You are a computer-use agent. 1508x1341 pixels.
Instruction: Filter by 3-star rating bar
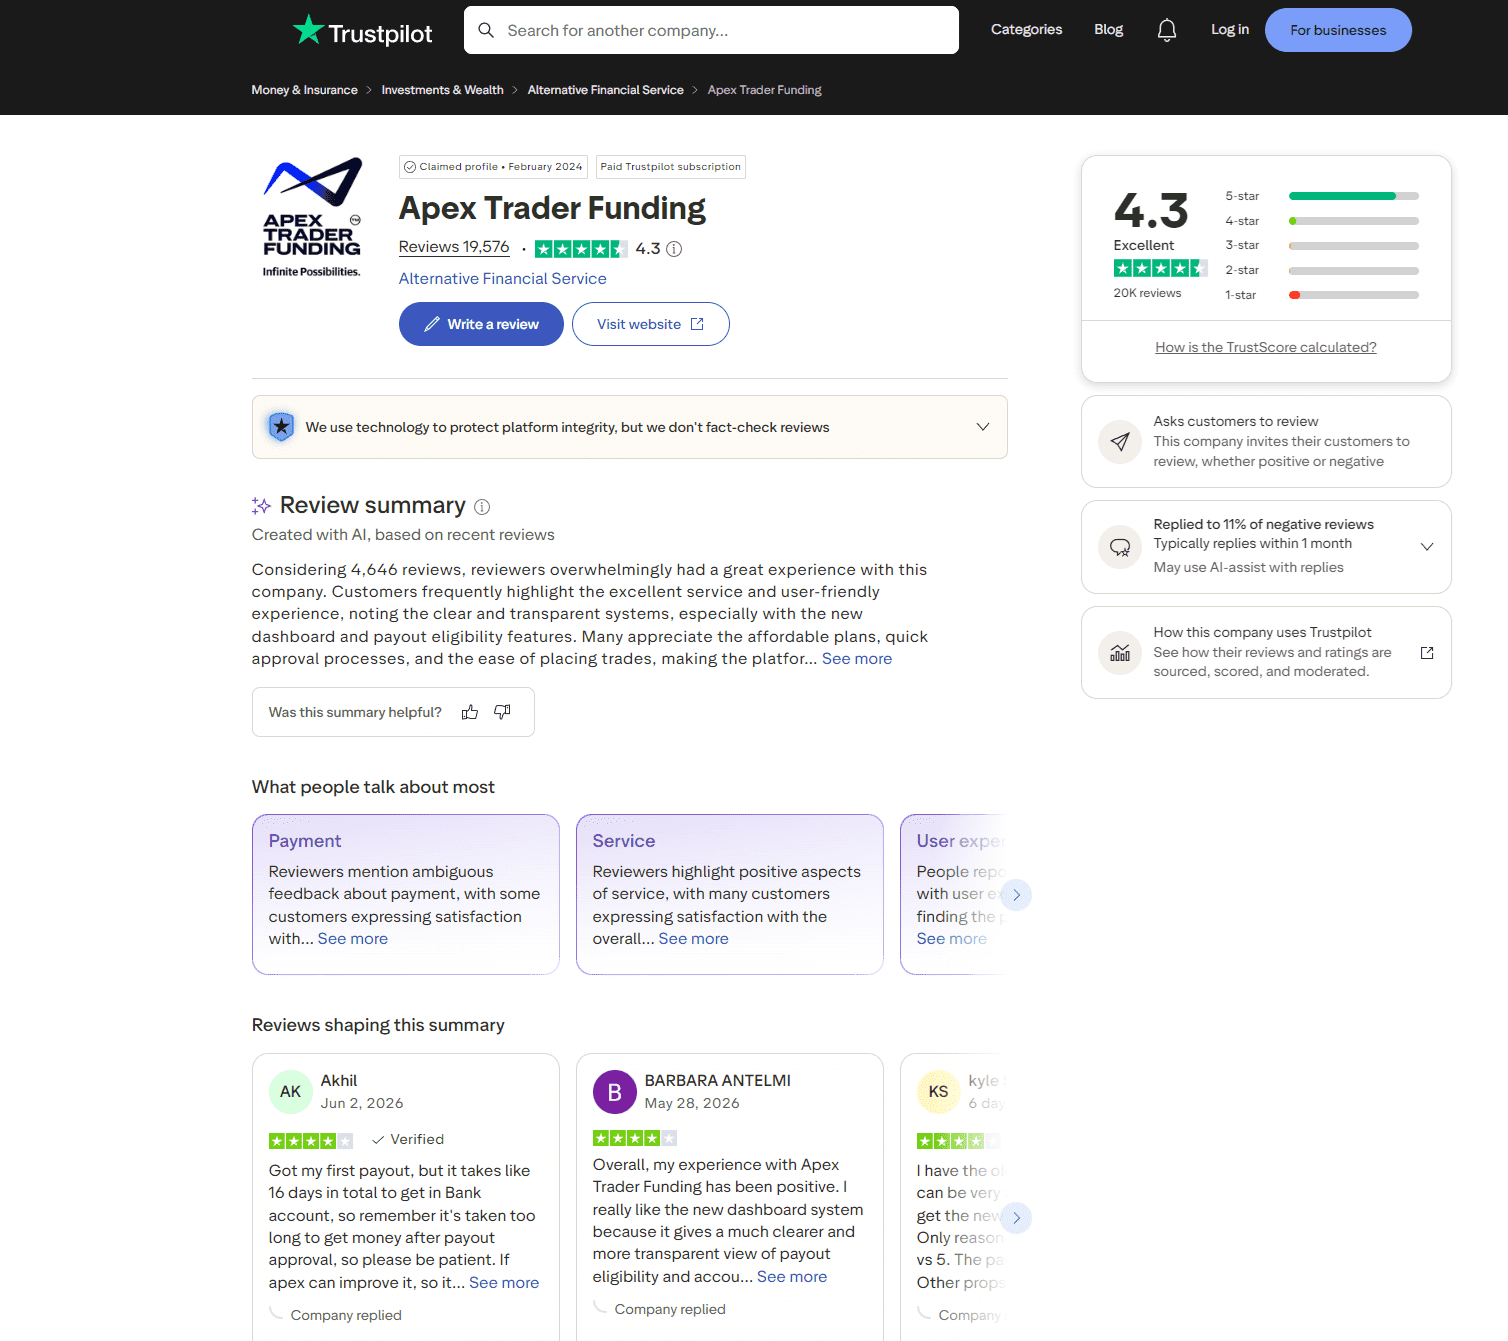click(1322, 245)
